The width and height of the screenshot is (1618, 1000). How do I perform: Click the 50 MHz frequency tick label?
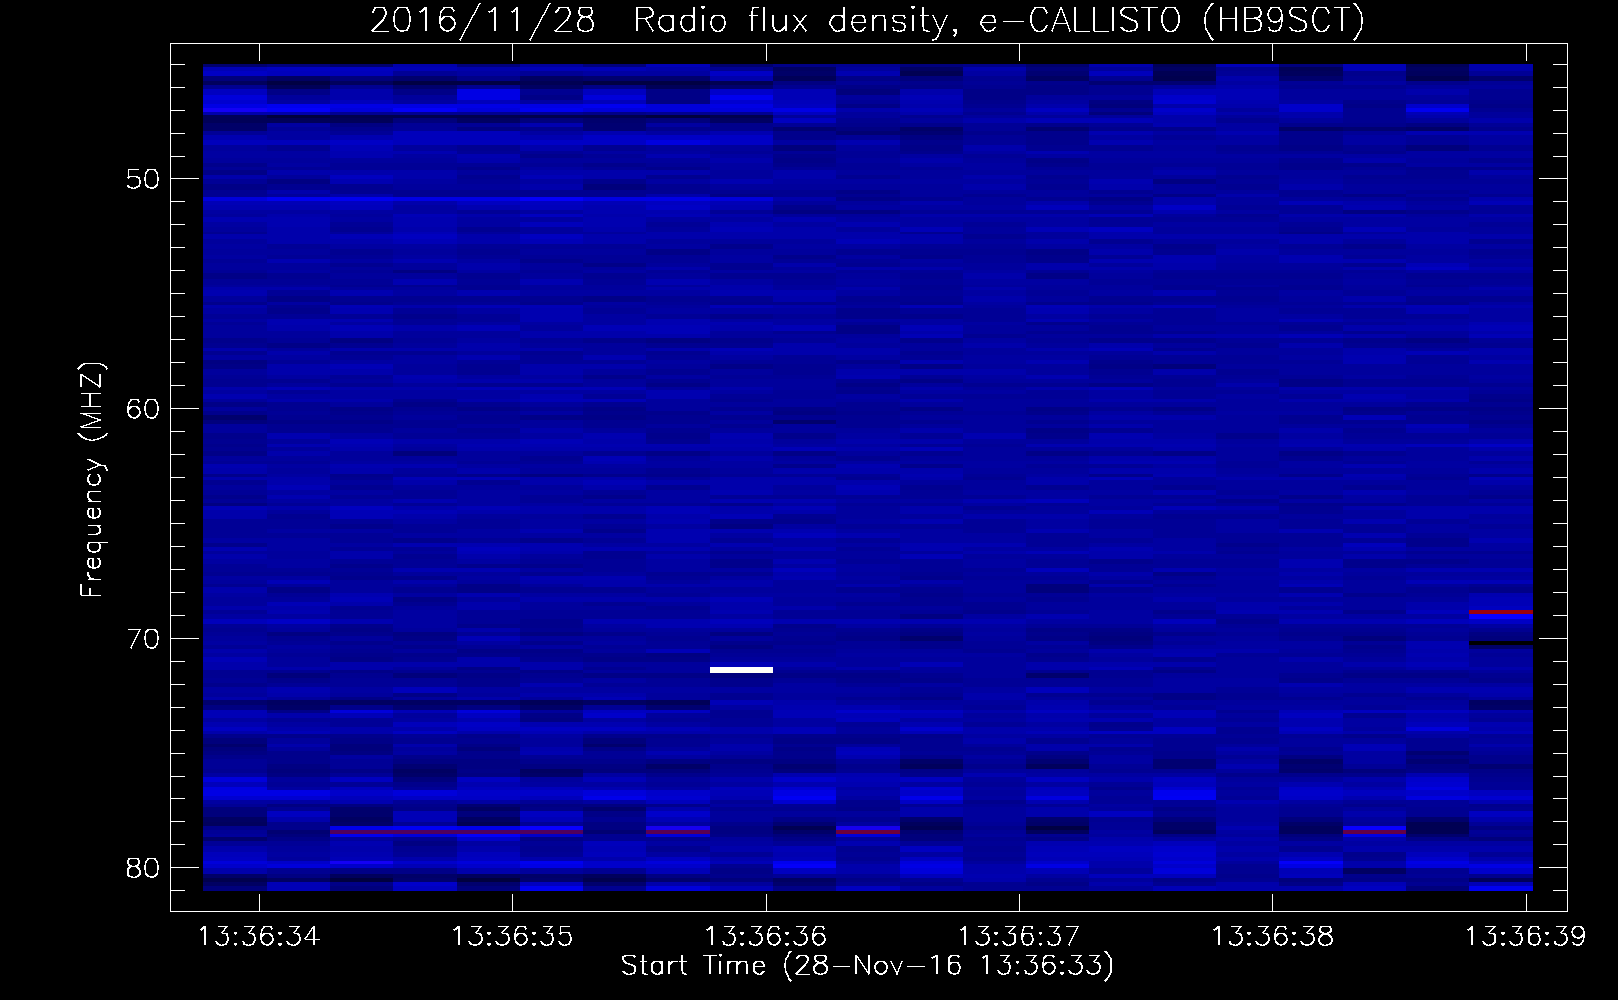(x=143, y=179)
